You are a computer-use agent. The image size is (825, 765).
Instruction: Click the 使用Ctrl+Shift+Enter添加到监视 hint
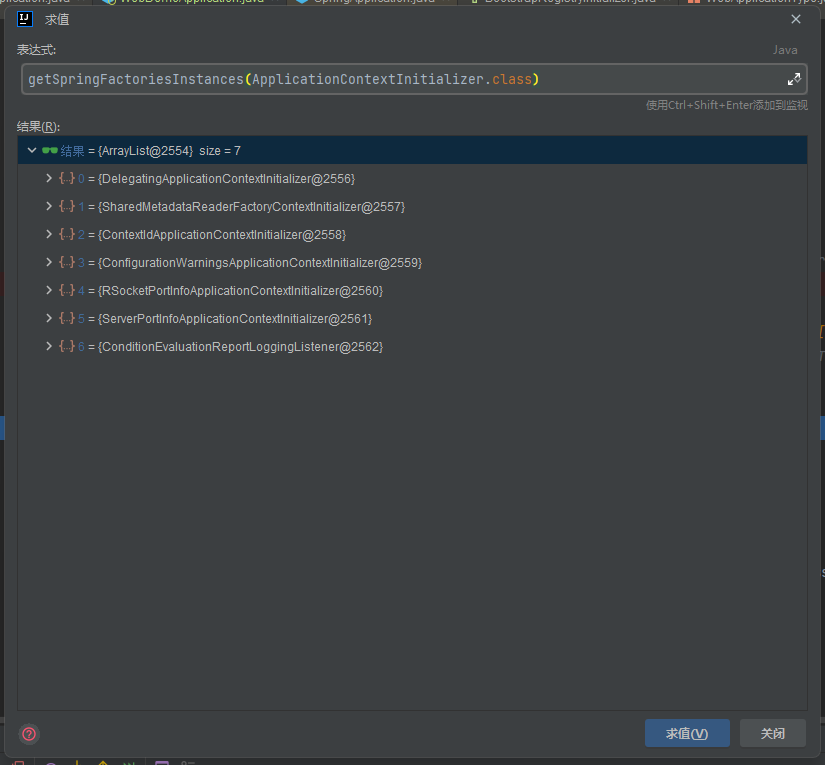pos(727,105)
